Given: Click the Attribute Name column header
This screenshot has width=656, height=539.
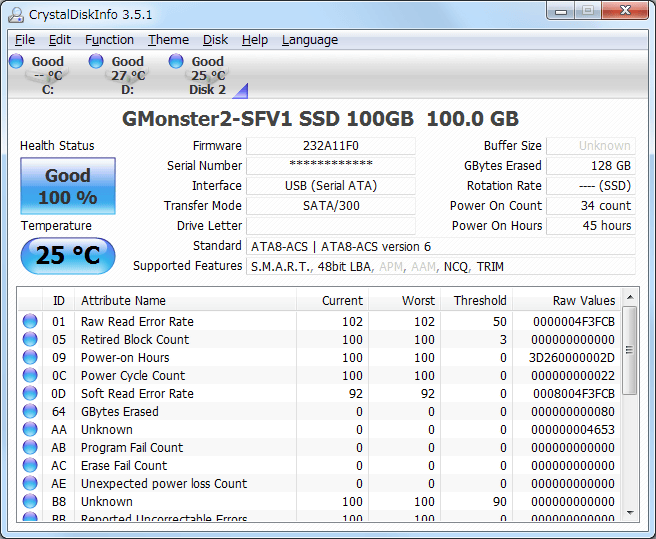Looking at the screenshot, I should coord(185,300).
